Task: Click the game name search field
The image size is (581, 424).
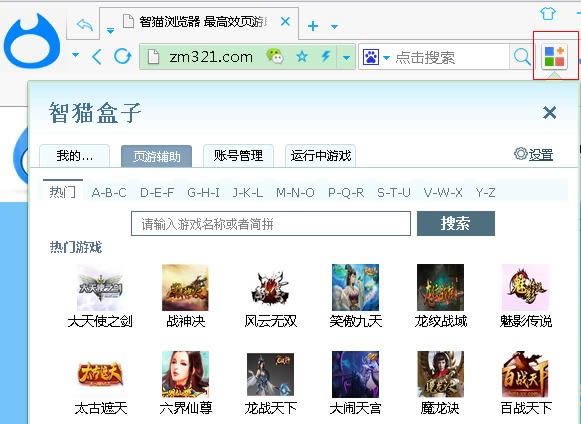Action: [x=271, y=223]
